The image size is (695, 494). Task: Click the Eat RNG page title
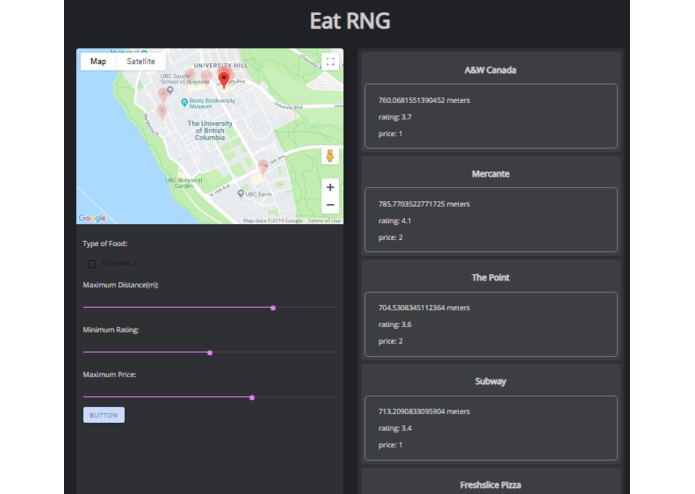click(350, 21)
